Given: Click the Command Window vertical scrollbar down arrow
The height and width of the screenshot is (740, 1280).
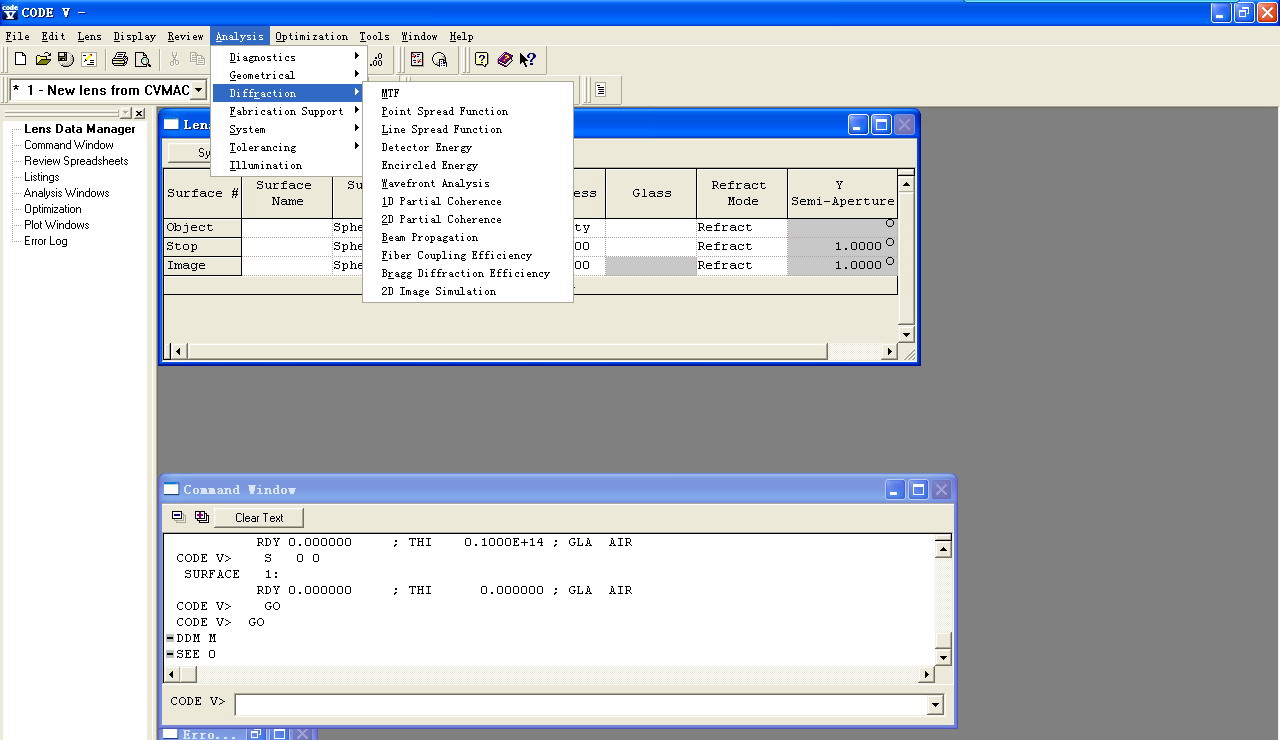Looking at the screenshot, I should pyautogui.click(x=943, y=657).
